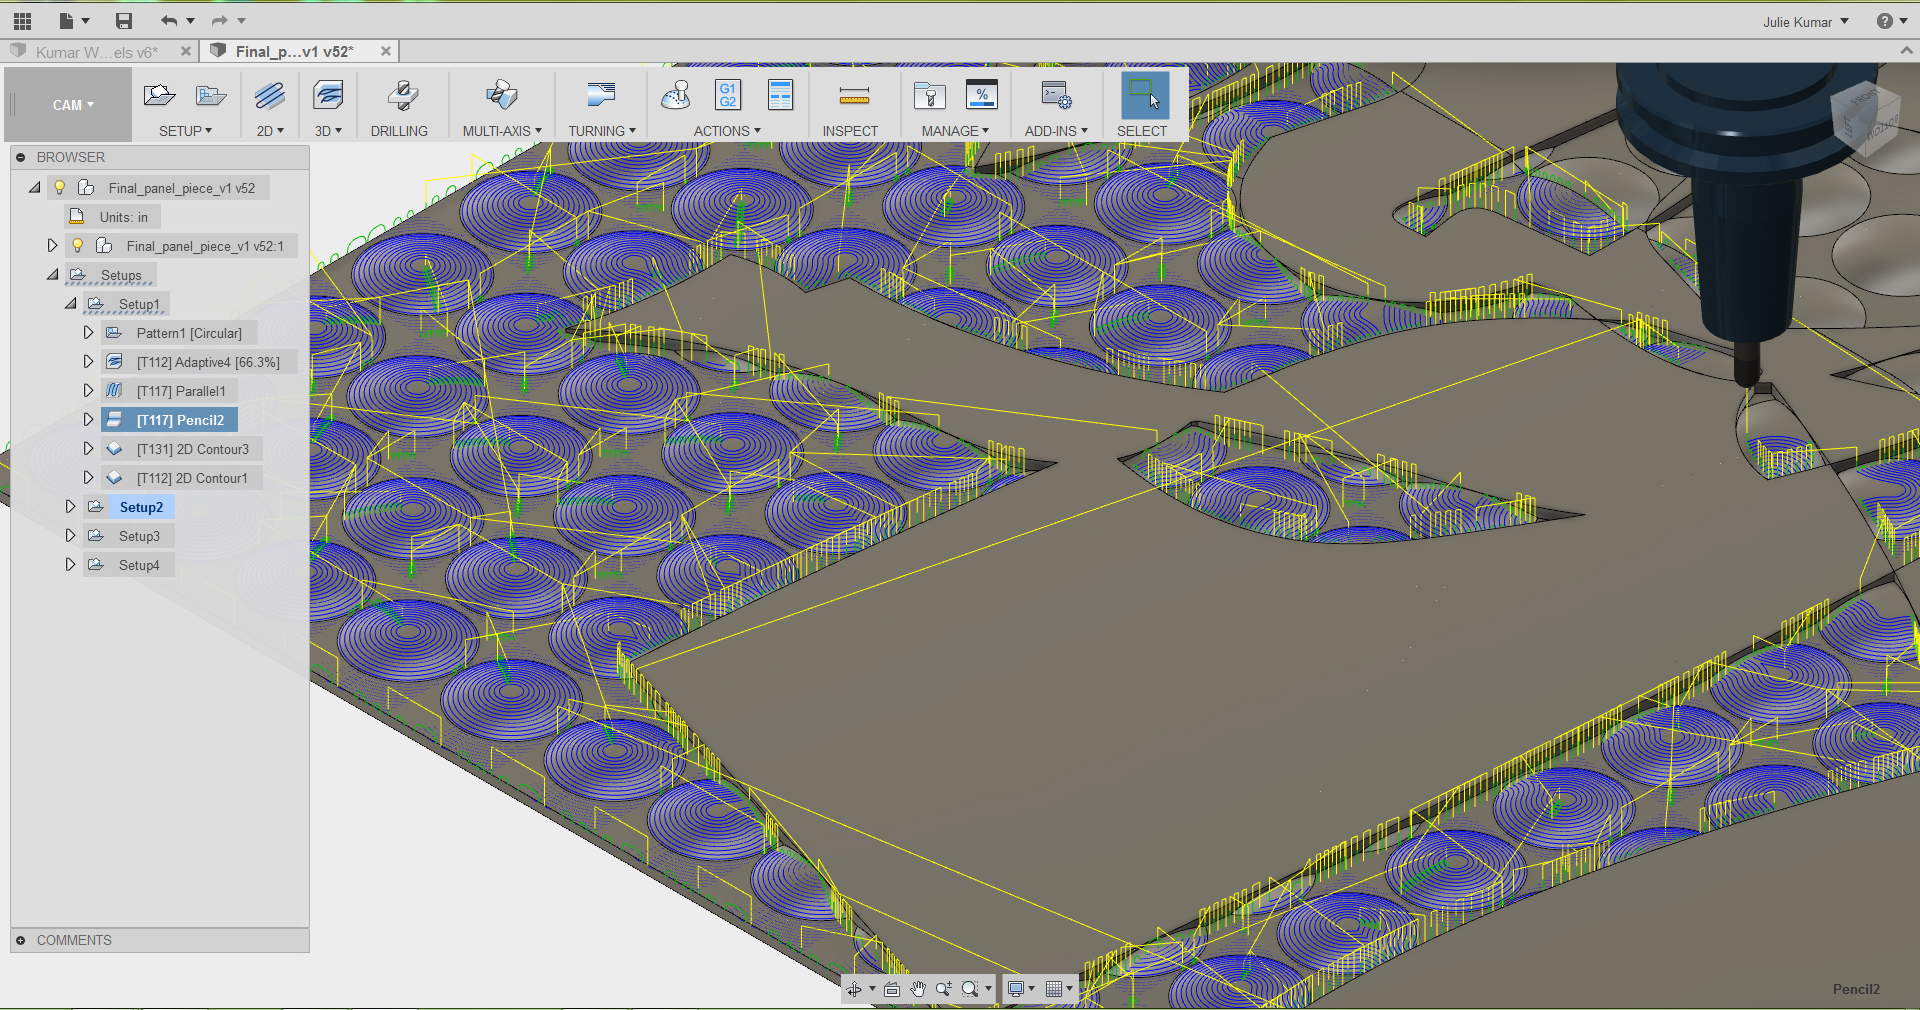Select the 2D Adaptive Clearing icon

(269, 96)
